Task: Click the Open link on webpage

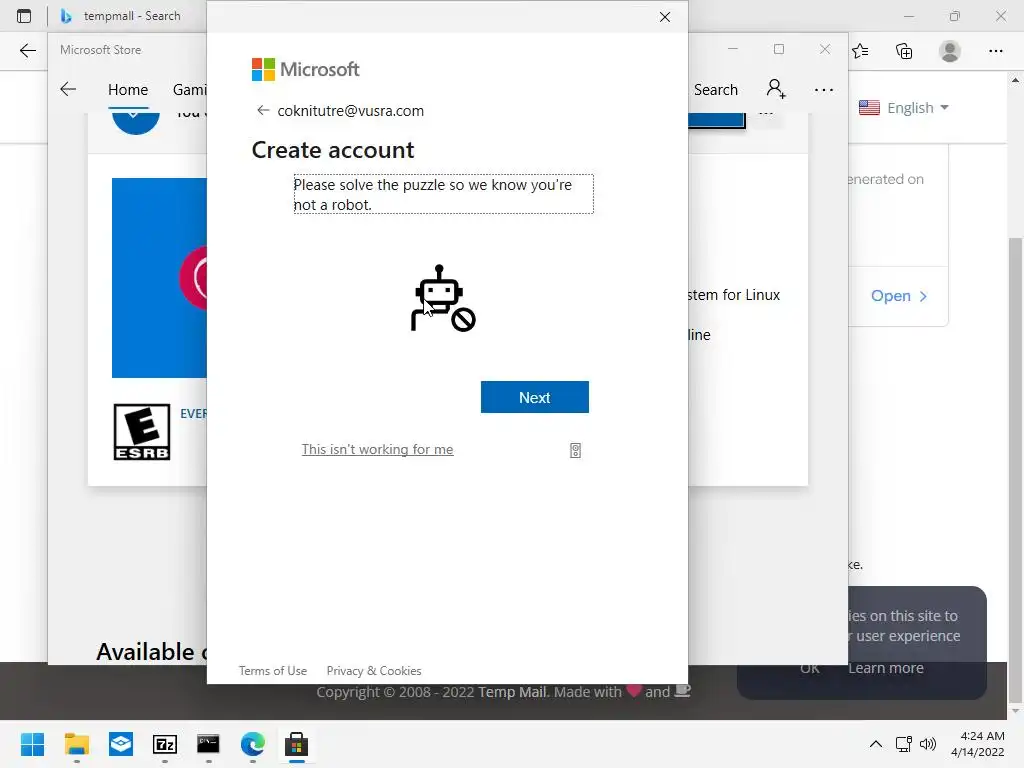Action: [899, 296]
